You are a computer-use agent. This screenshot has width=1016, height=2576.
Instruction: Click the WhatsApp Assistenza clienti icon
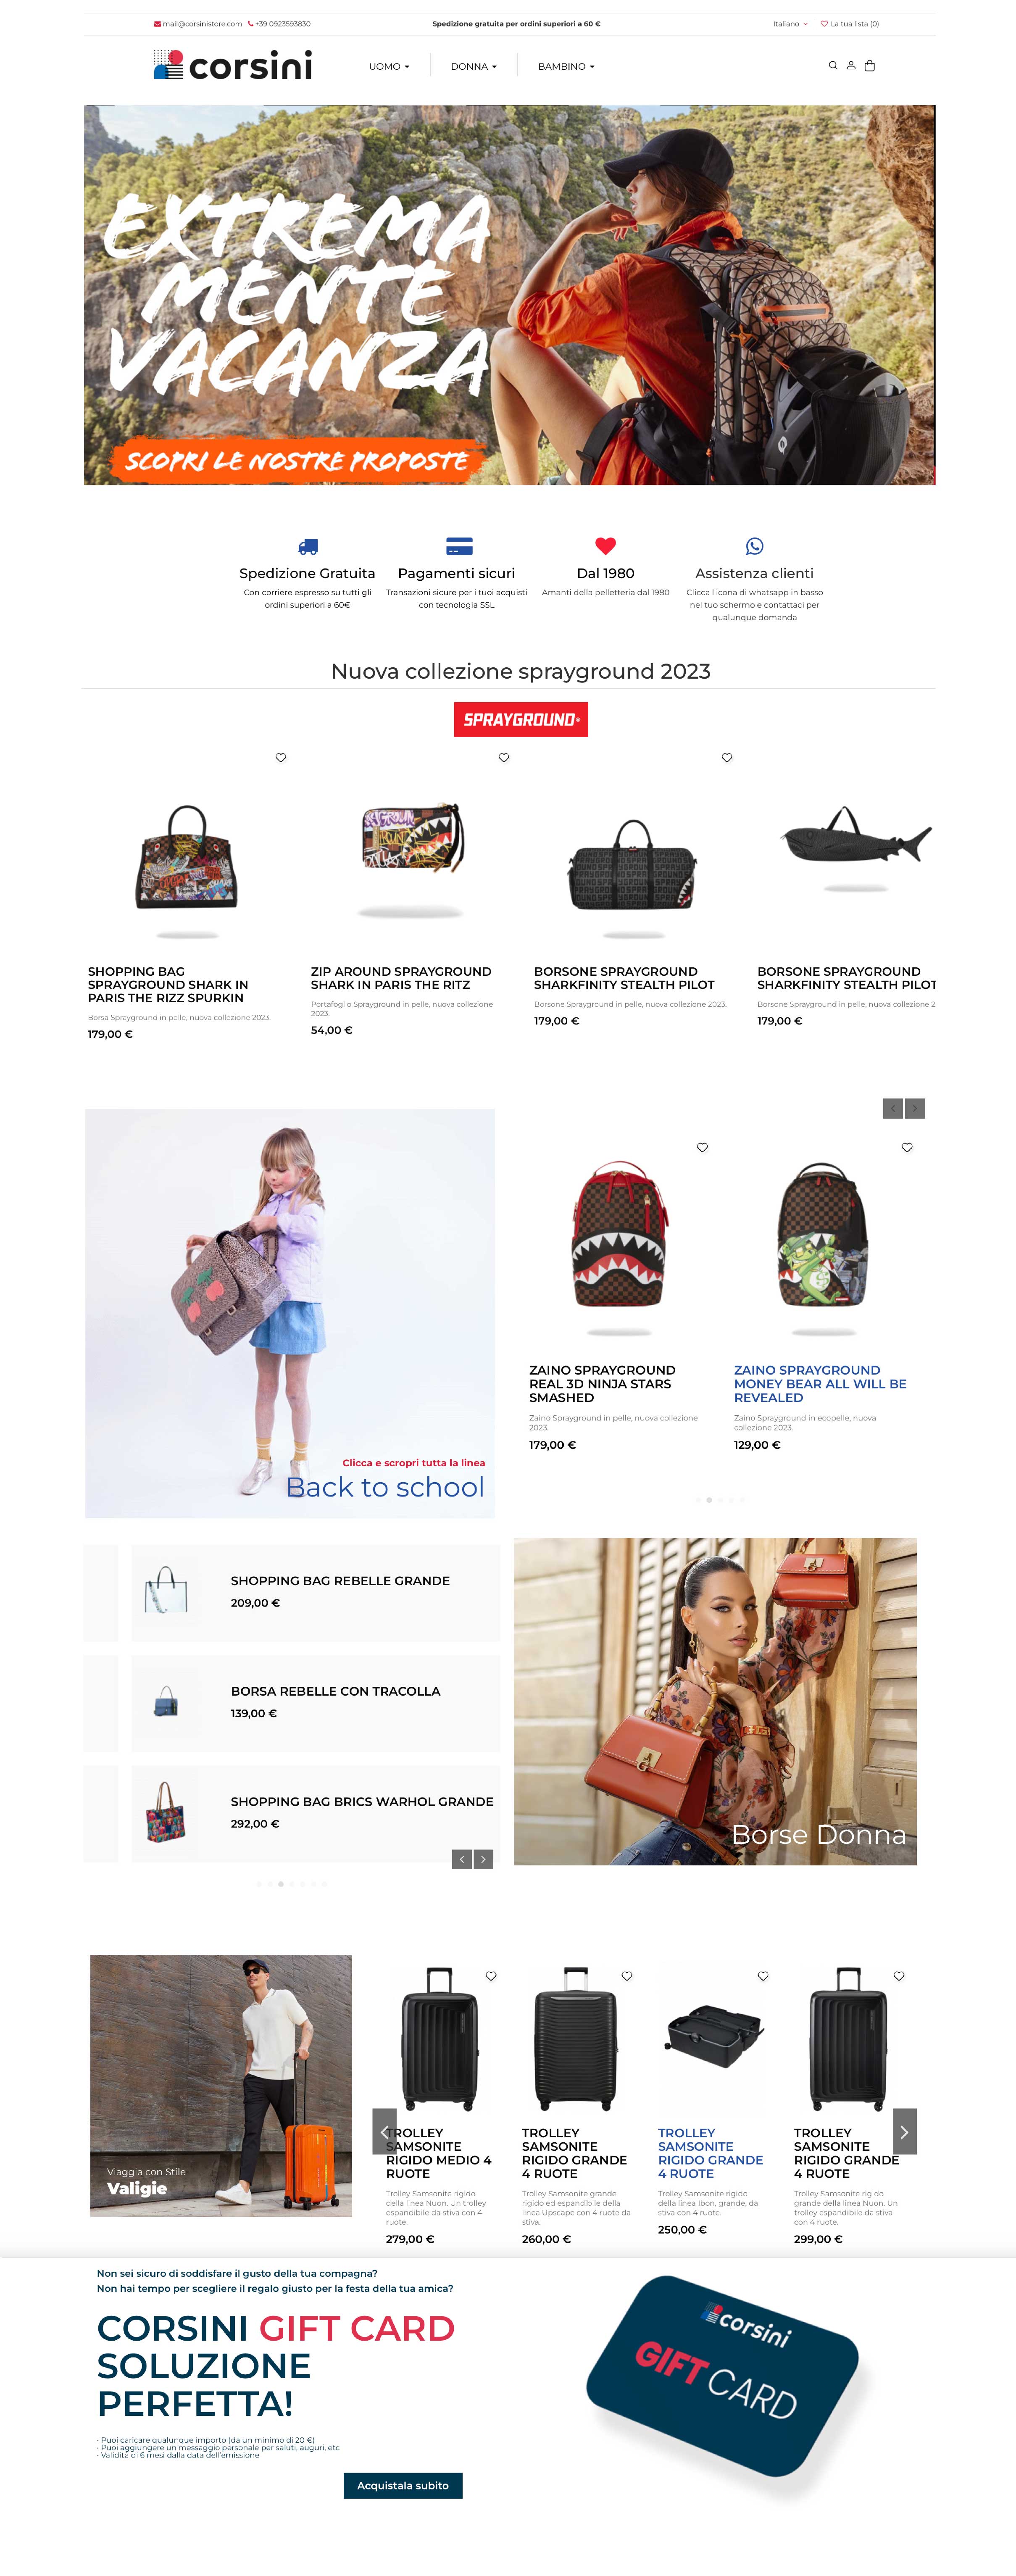pyautogui.click(x=754, y=546)
